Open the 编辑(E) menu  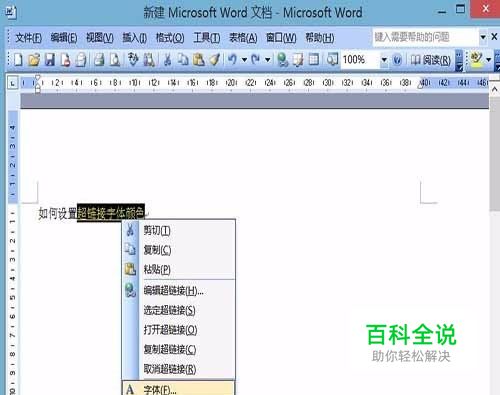point(64,38)
